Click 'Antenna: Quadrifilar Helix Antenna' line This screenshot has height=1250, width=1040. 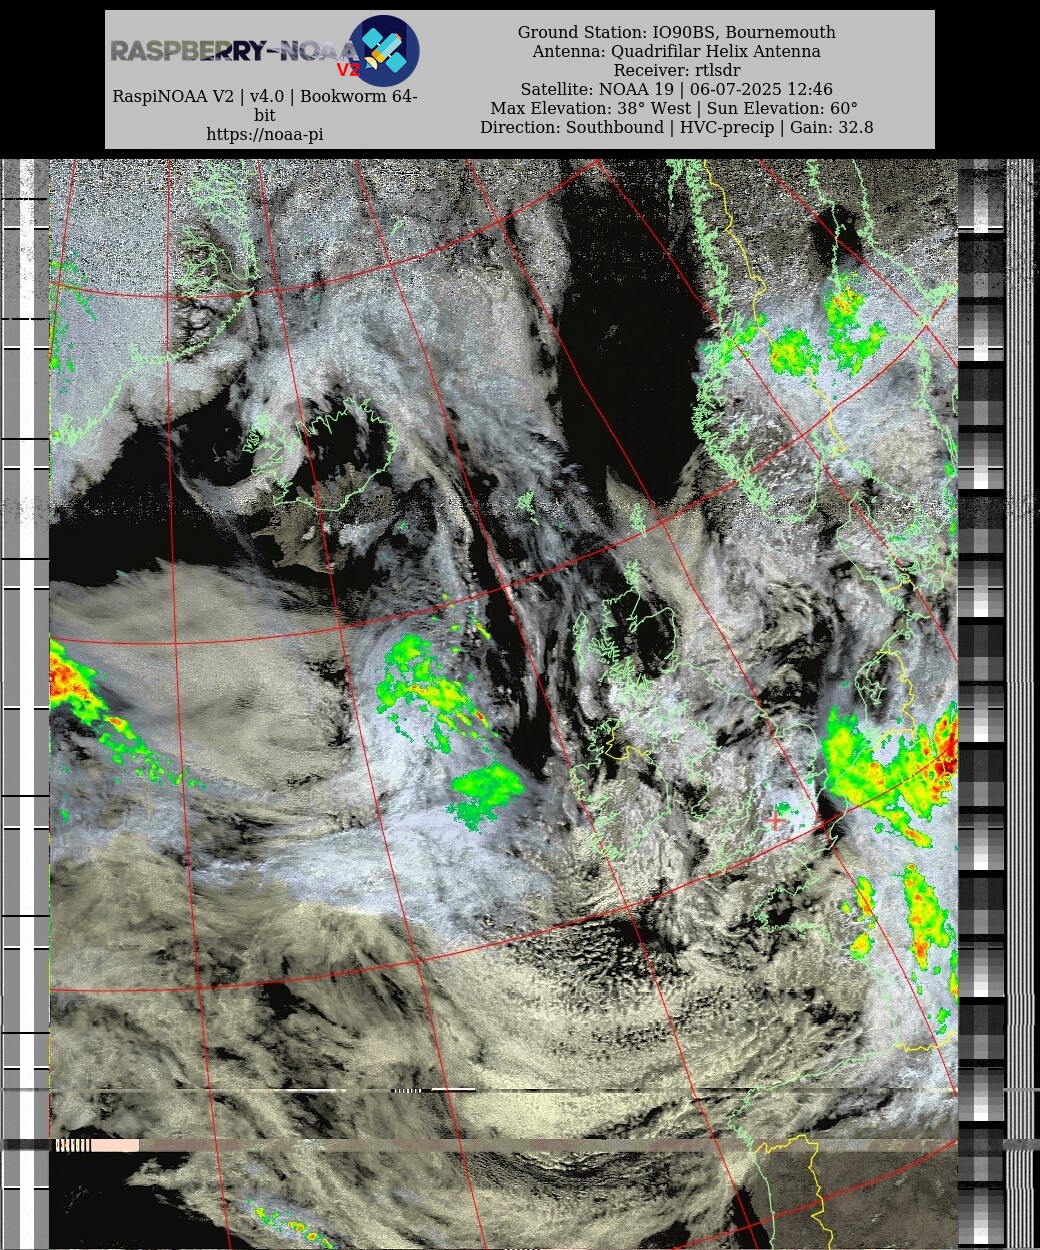677,51
